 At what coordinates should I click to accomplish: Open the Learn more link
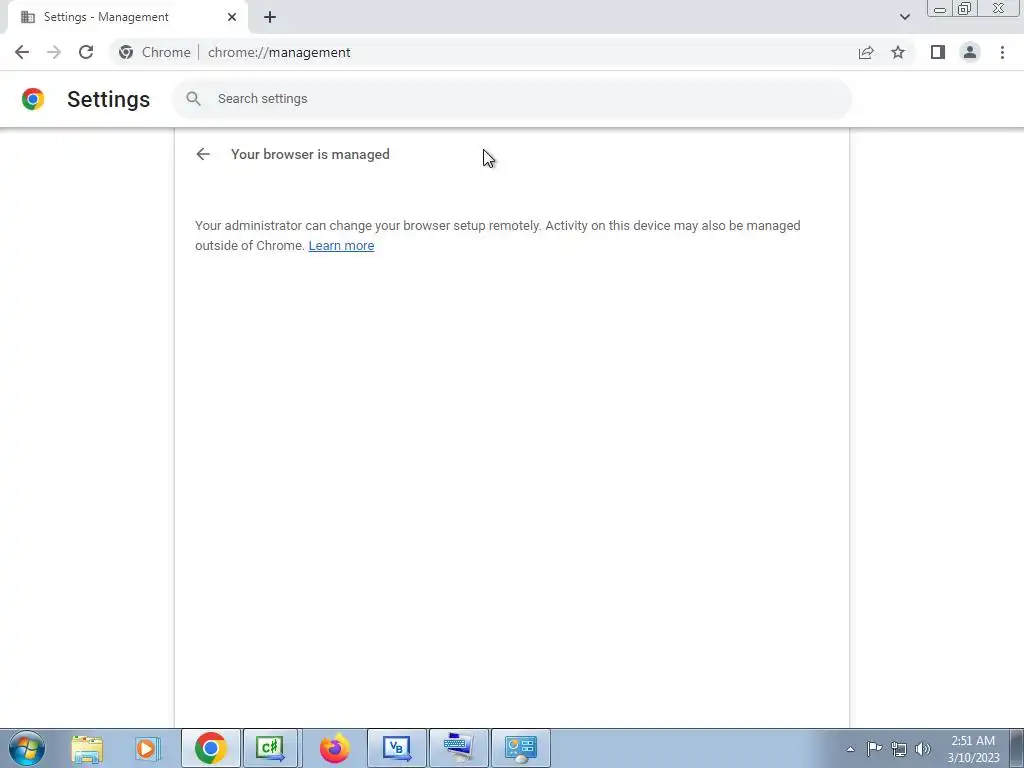342,246
